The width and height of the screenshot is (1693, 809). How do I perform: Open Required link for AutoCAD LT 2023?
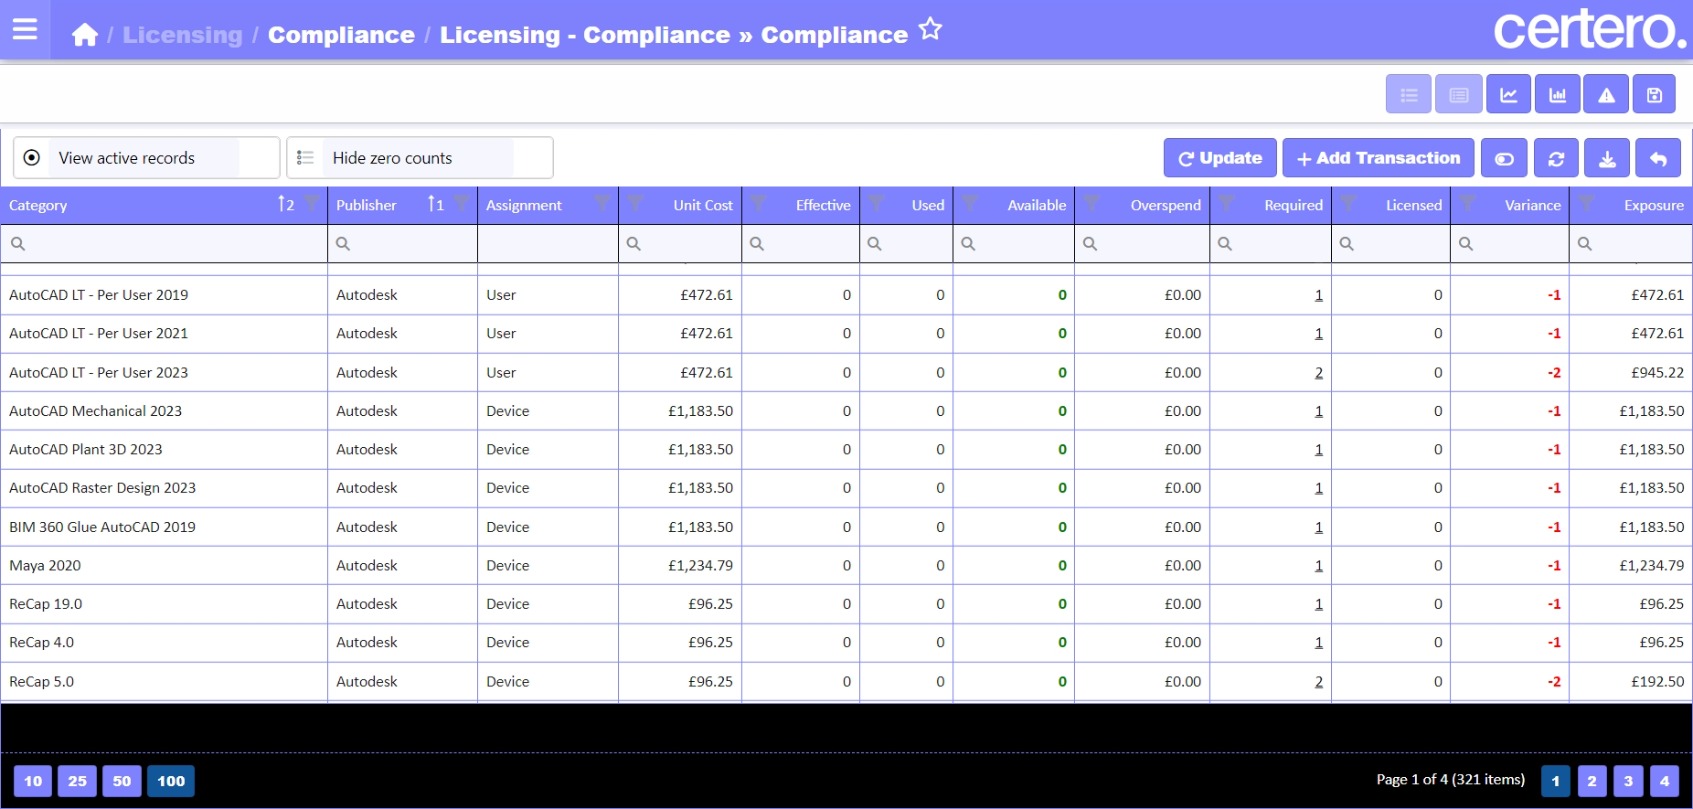[x=1318, y=373]
